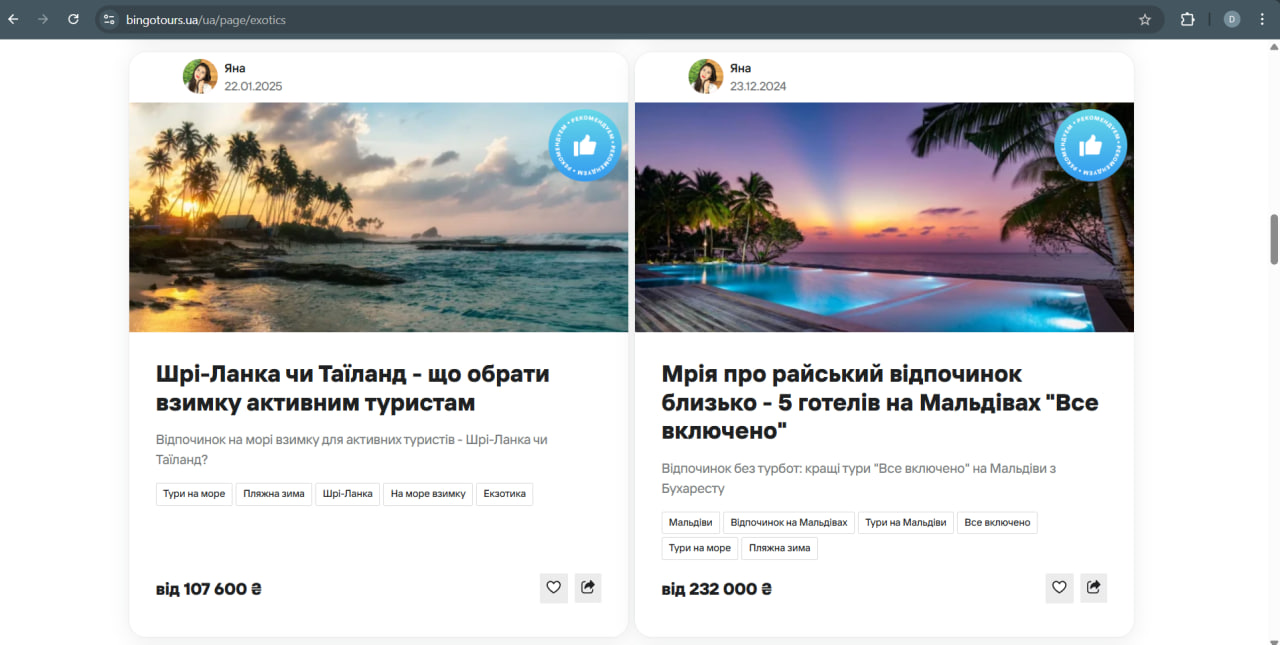1280x645 pixels.
Task: Click scrollbar up arrow at top
Action: 1274,47
